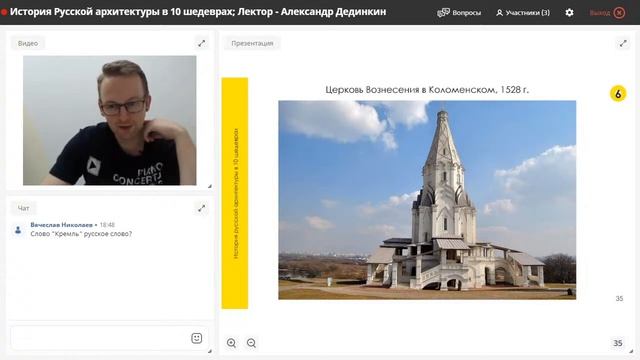This screenshot has width=640, height=360.
Task: Click the message timestamp 18:48
Action: click(x=107, y=225)
